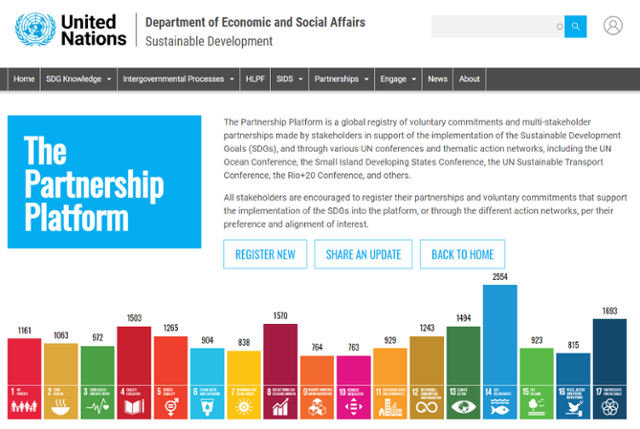Open the News menu item

437,79
